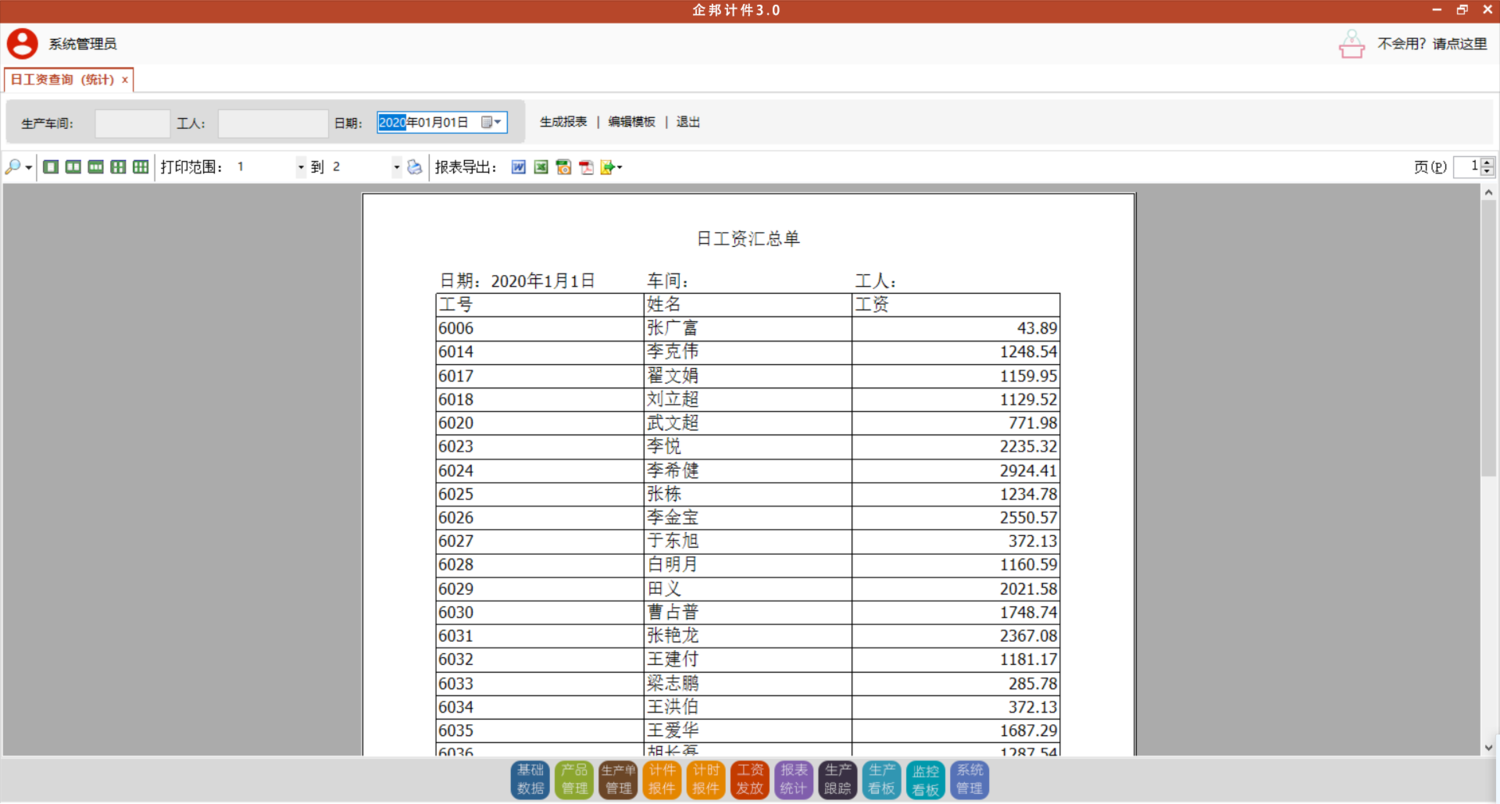Image resolution: width=1500 pixels, height=804 pixels.
Task: Click 编辑模板 to edit template
Action: [x=631, y=122]
